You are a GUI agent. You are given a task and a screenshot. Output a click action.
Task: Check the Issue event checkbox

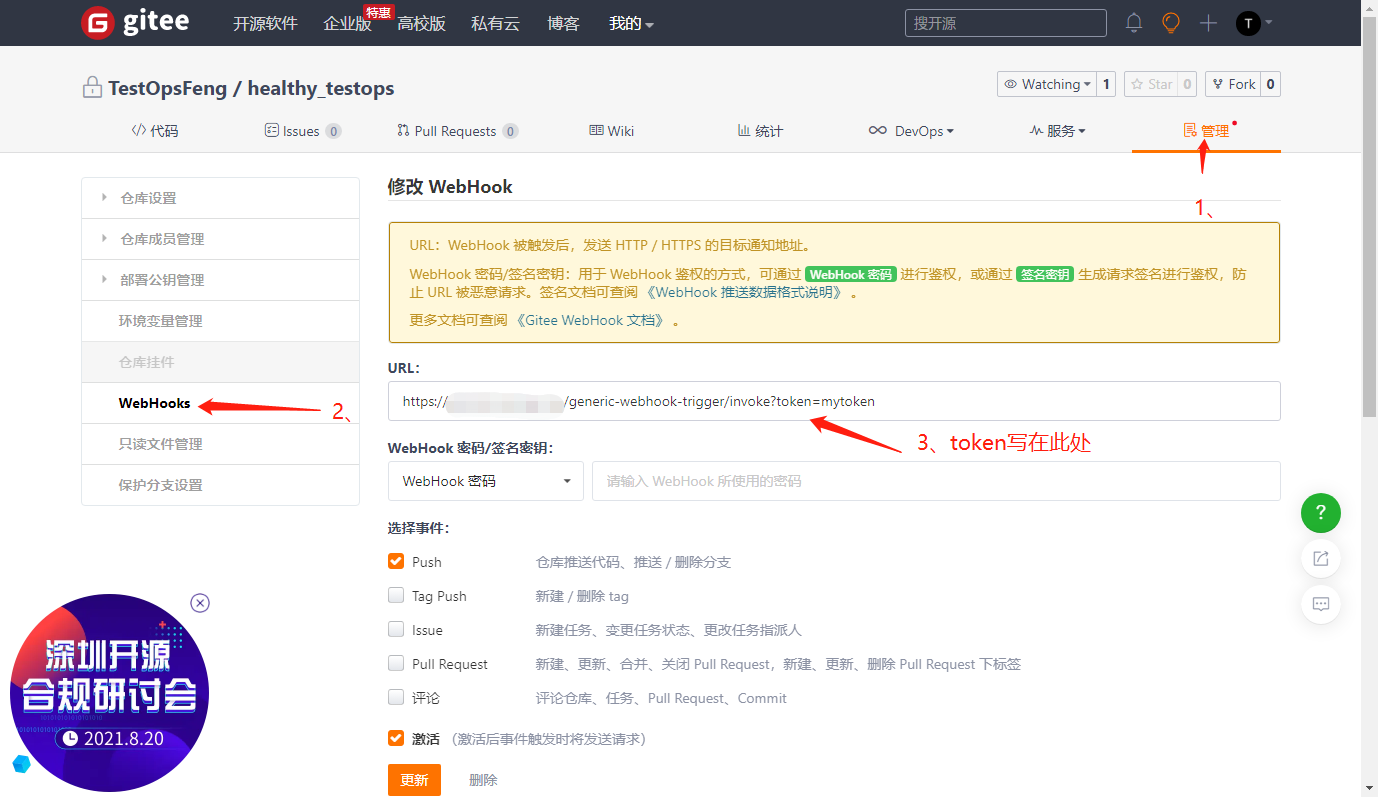point(396,629)
